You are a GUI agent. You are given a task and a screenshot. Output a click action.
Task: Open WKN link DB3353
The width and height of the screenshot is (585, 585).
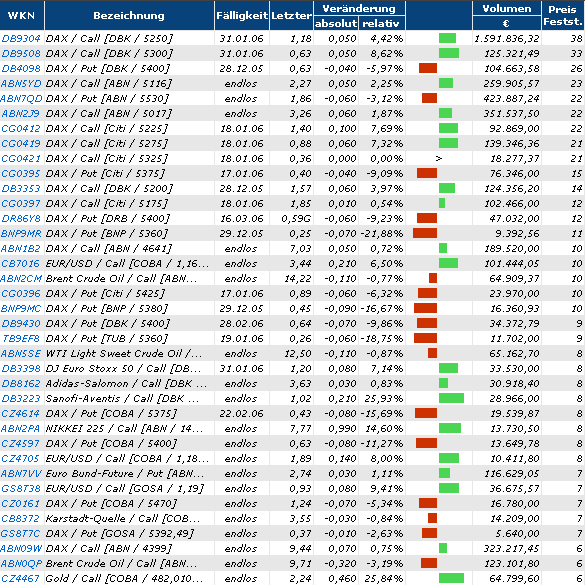pyautogui.click(x=21, y=188)
